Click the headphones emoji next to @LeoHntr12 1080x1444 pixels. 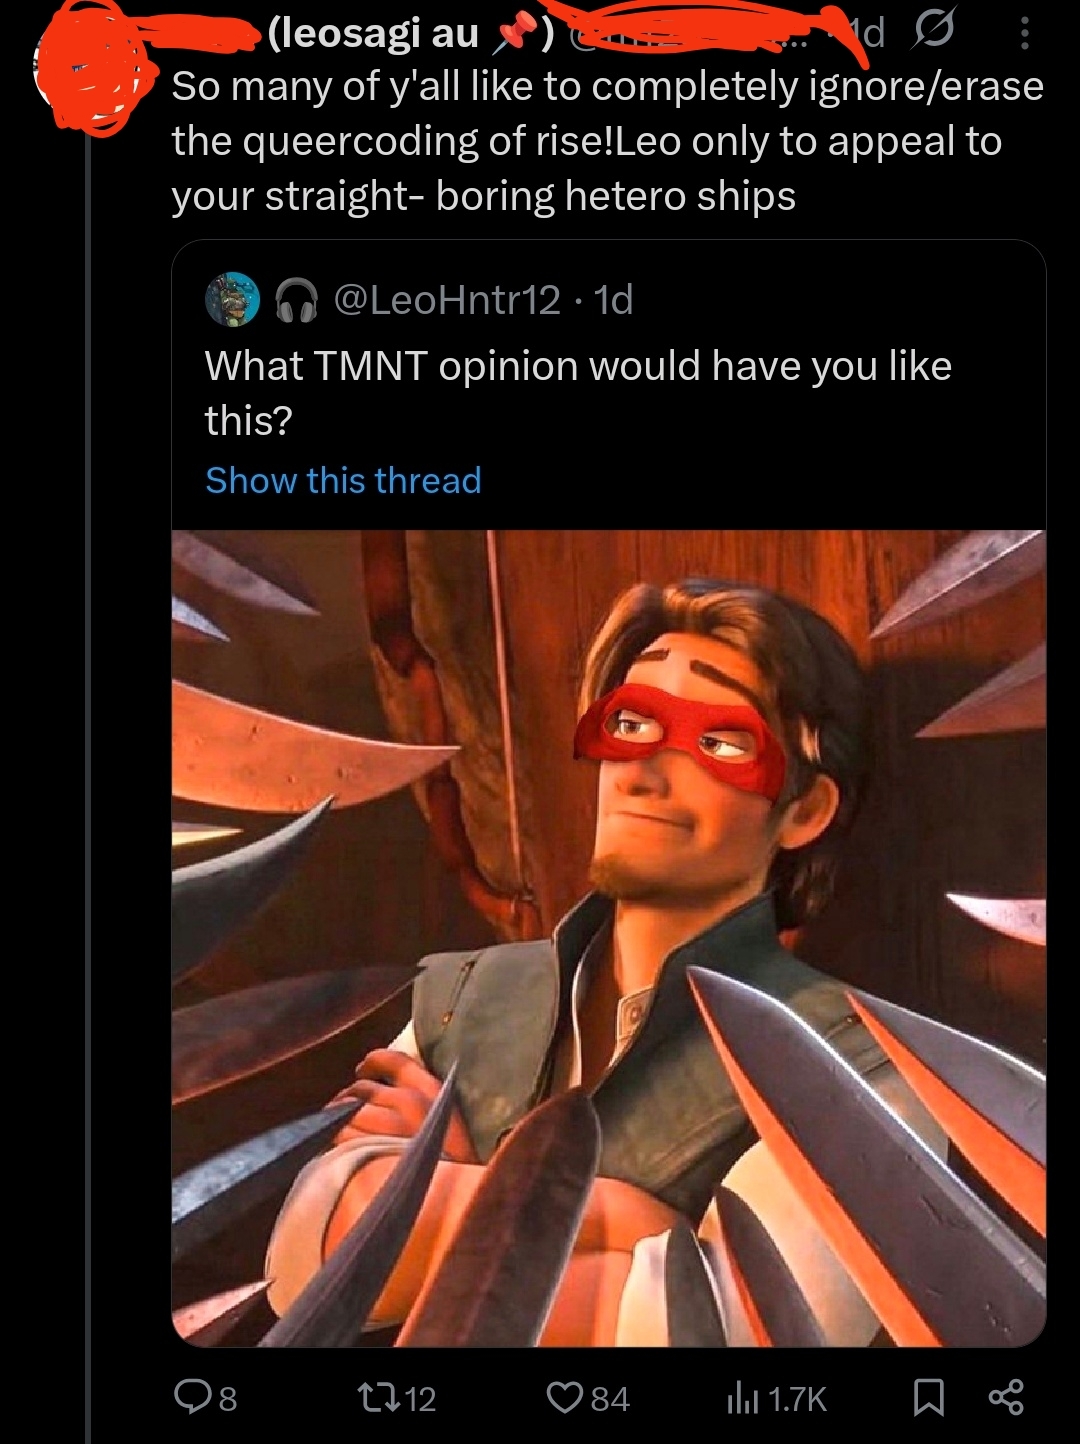tap(296, 299)
